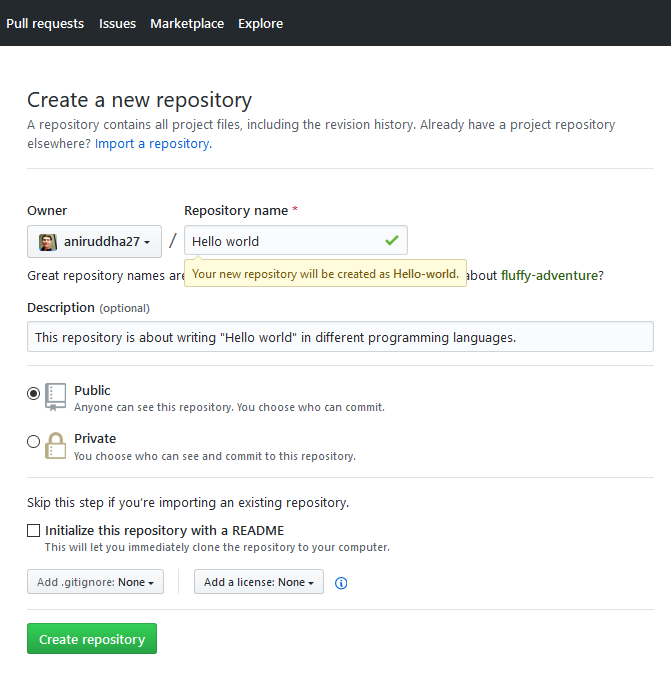Open Marketplace from the top navigation
671x688 pixels.
[x=187, y=23]
